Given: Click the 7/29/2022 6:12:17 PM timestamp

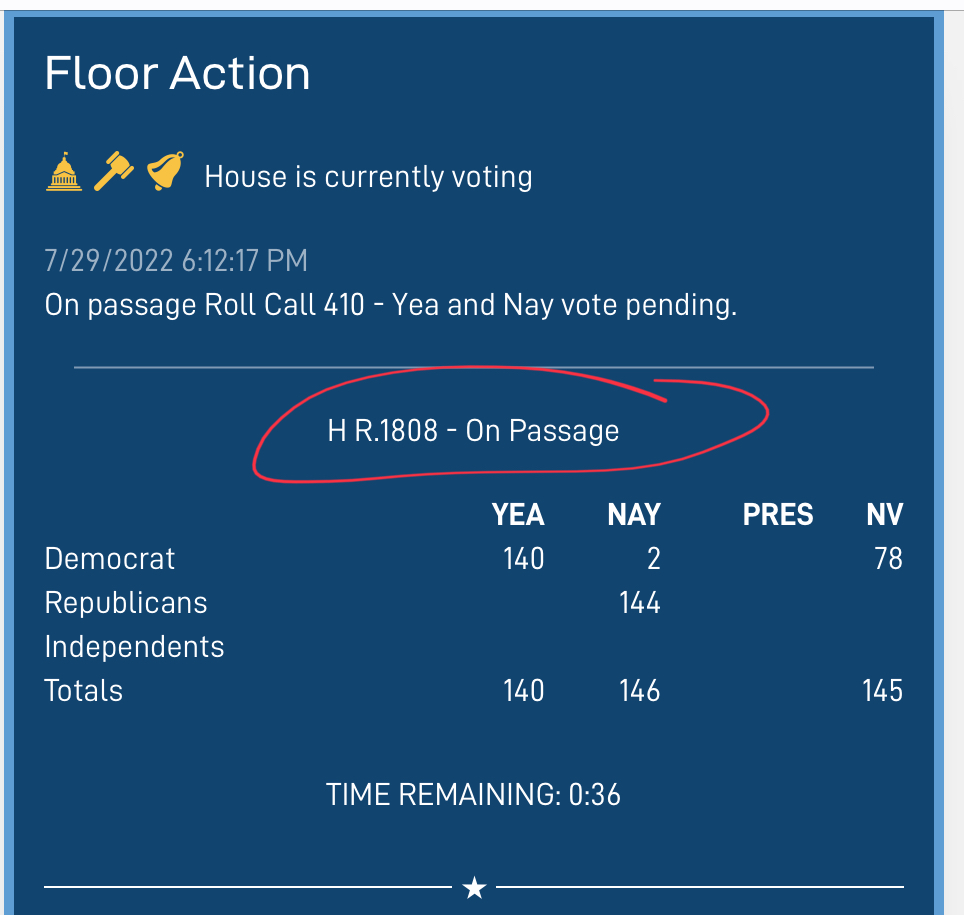Looking at the screenshot, I should (176, 261).
